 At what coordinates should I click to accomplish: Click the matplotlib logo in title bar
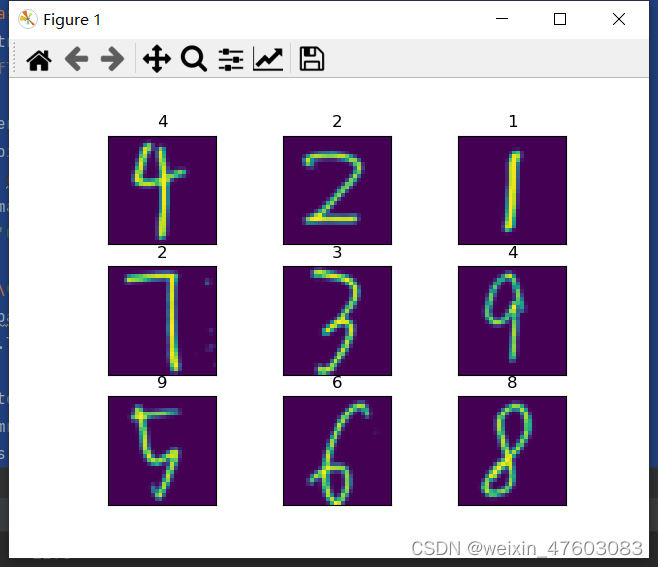tap(28, 19)
